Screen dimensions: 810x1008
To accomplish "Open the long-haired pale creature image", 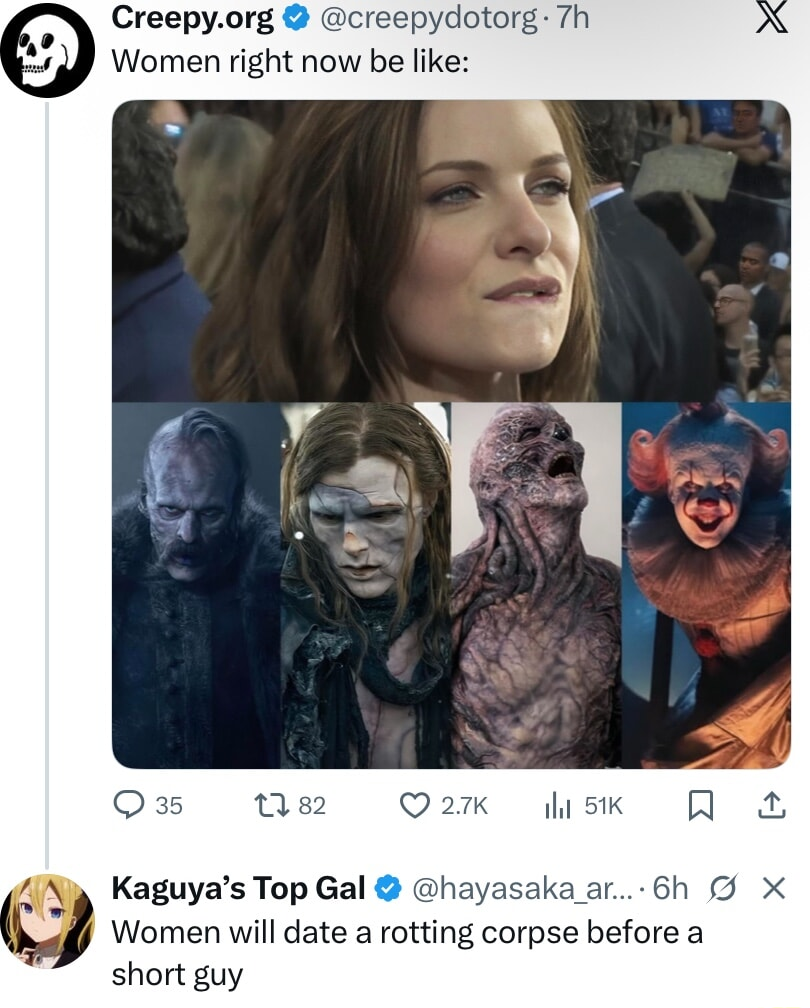I will pos(366,585).
